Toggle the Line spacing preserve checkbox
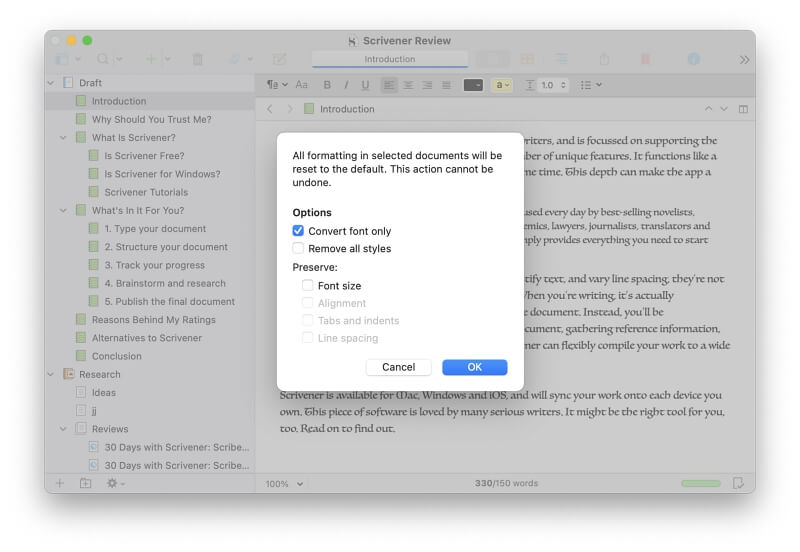 (308, 337)
